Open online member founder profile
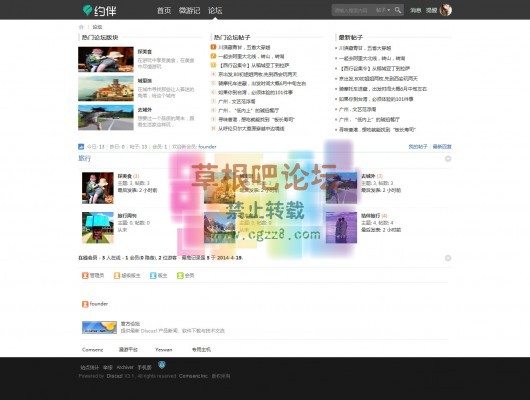 coord(99,304)
